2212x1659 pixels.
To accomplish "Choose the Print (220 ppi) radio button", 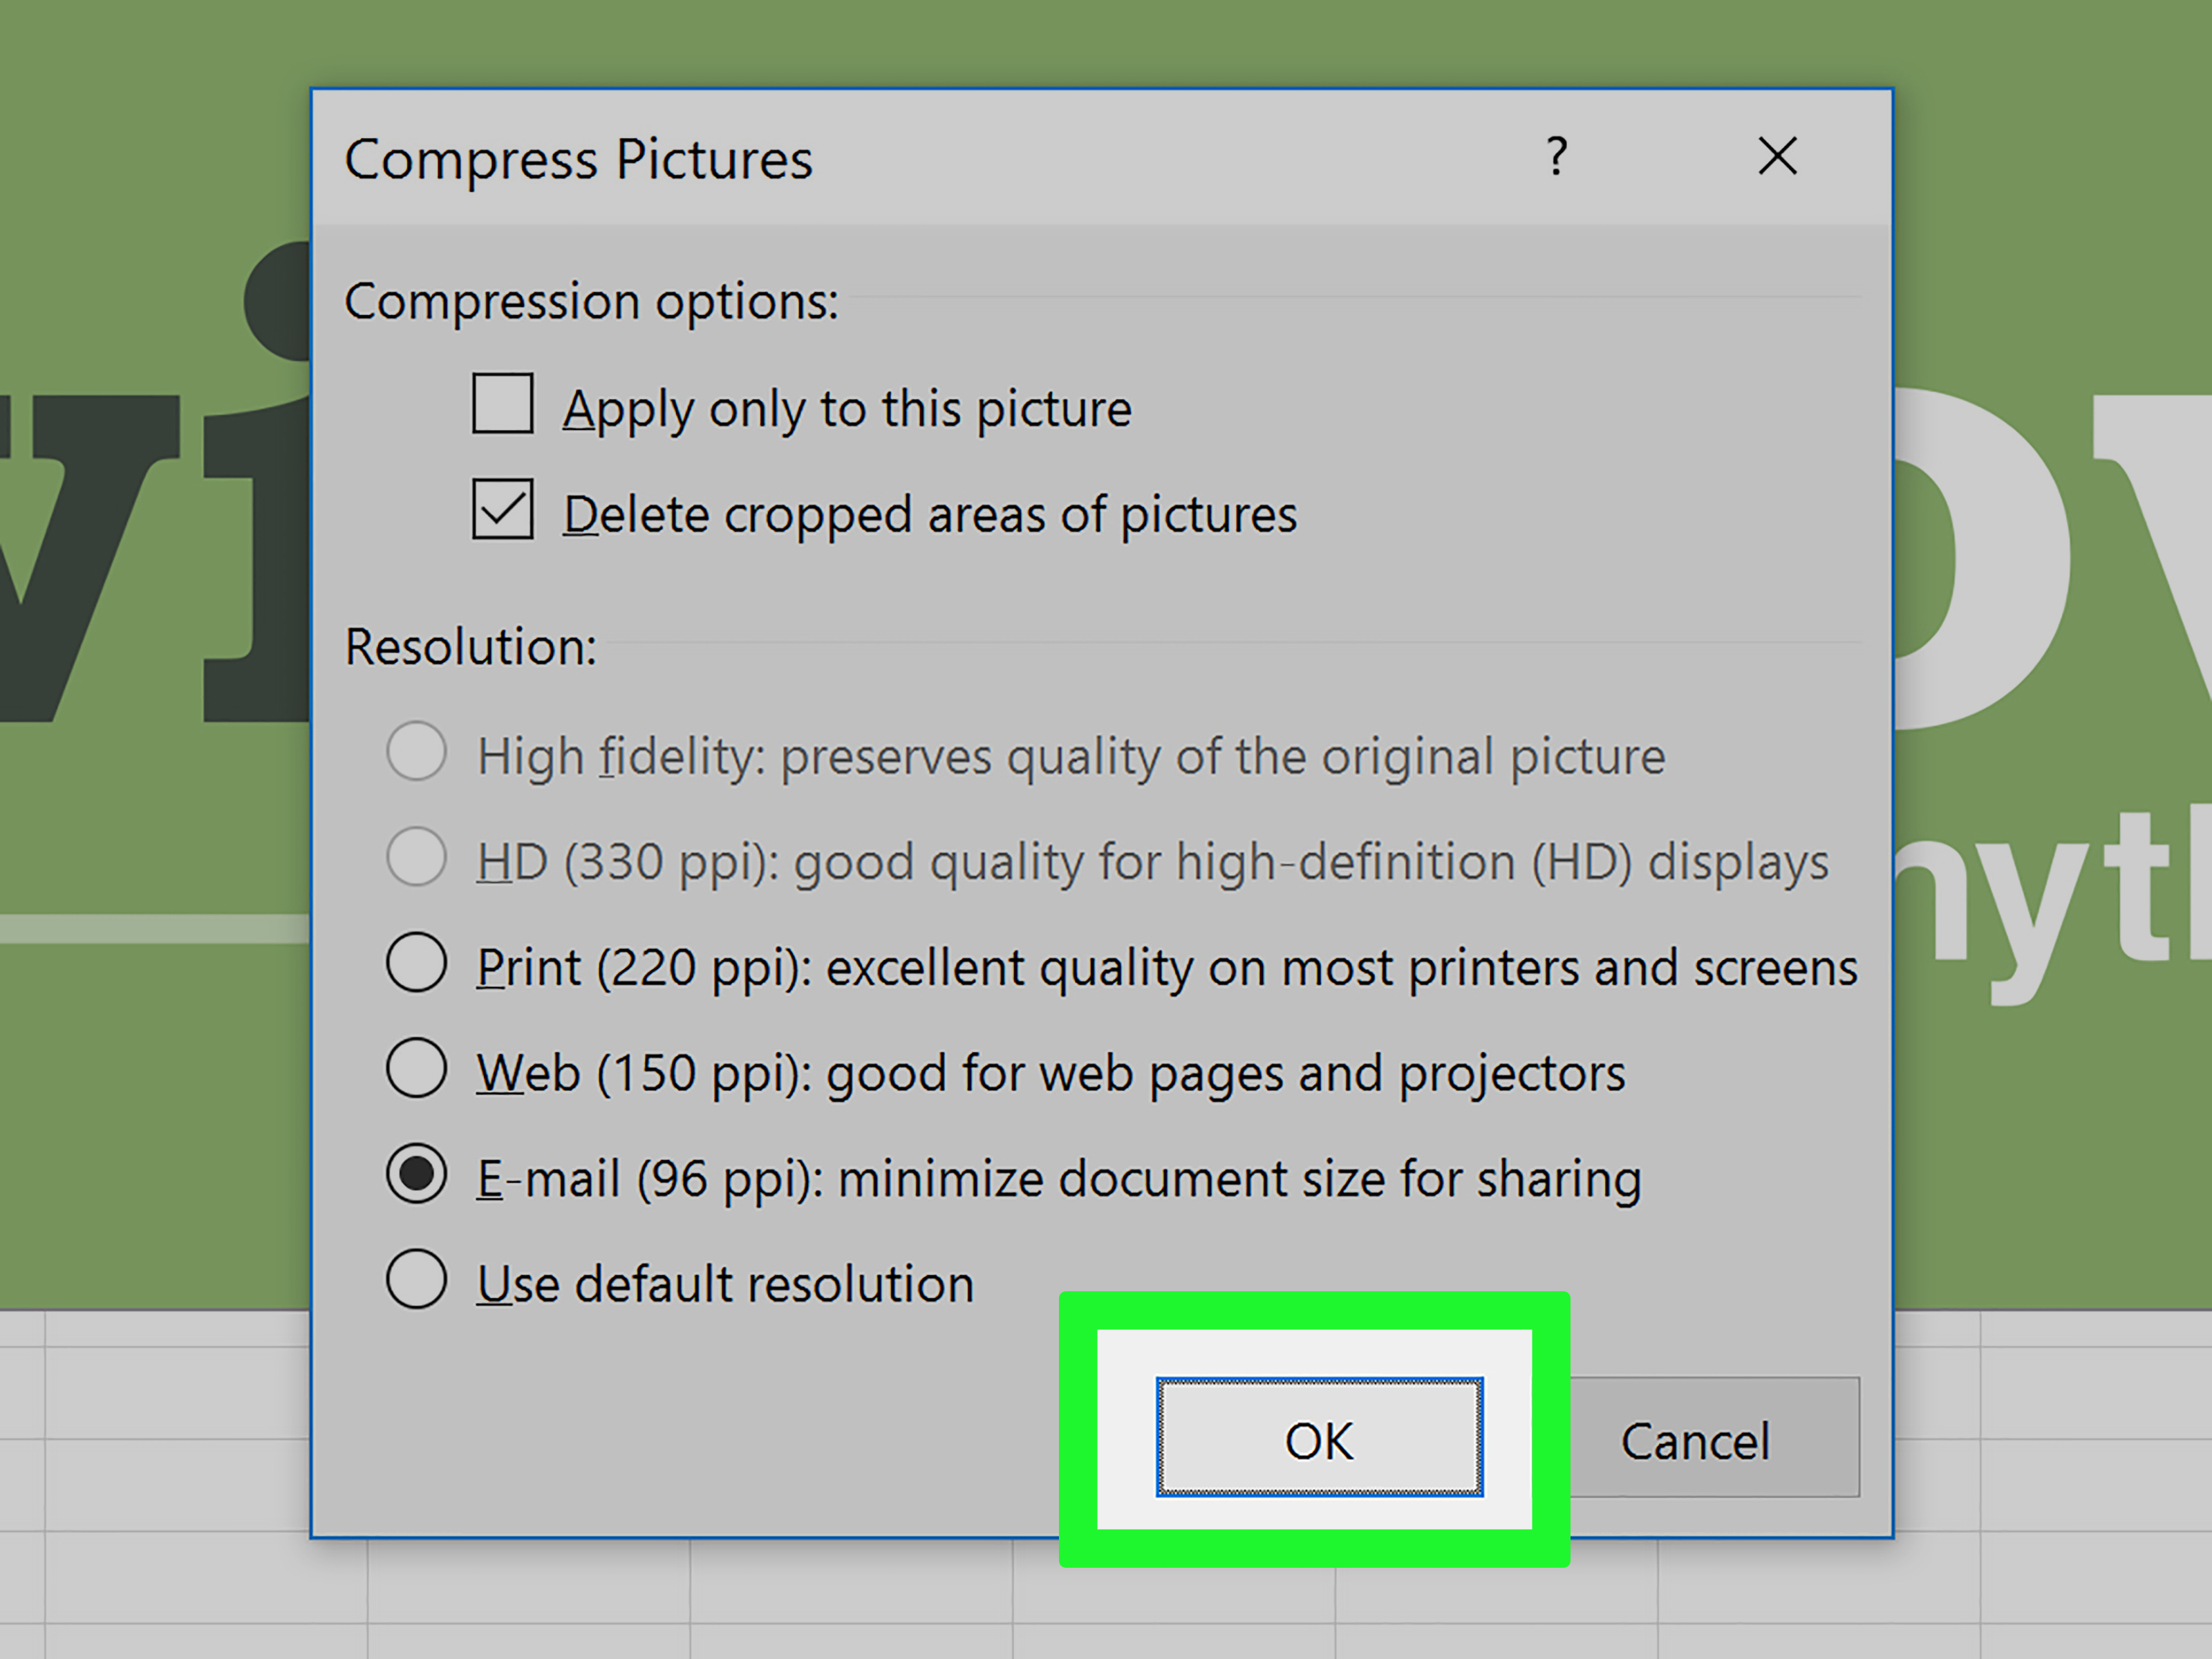I will [x=416, y=963].
